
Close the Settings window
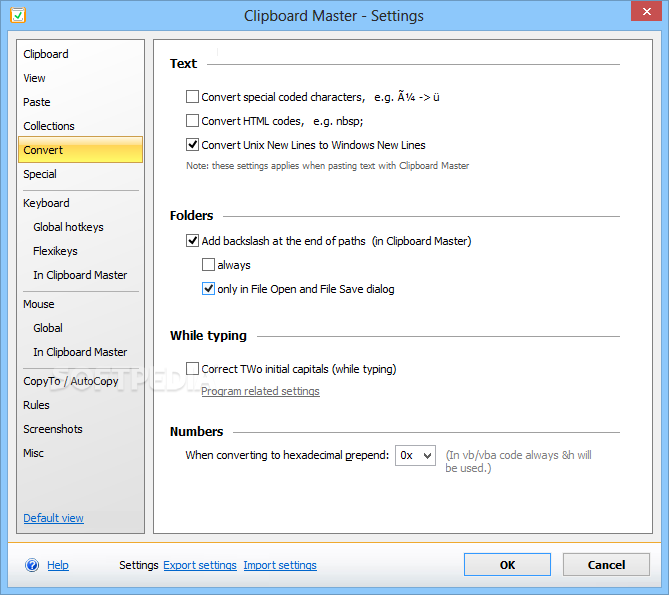click(646, 12)
